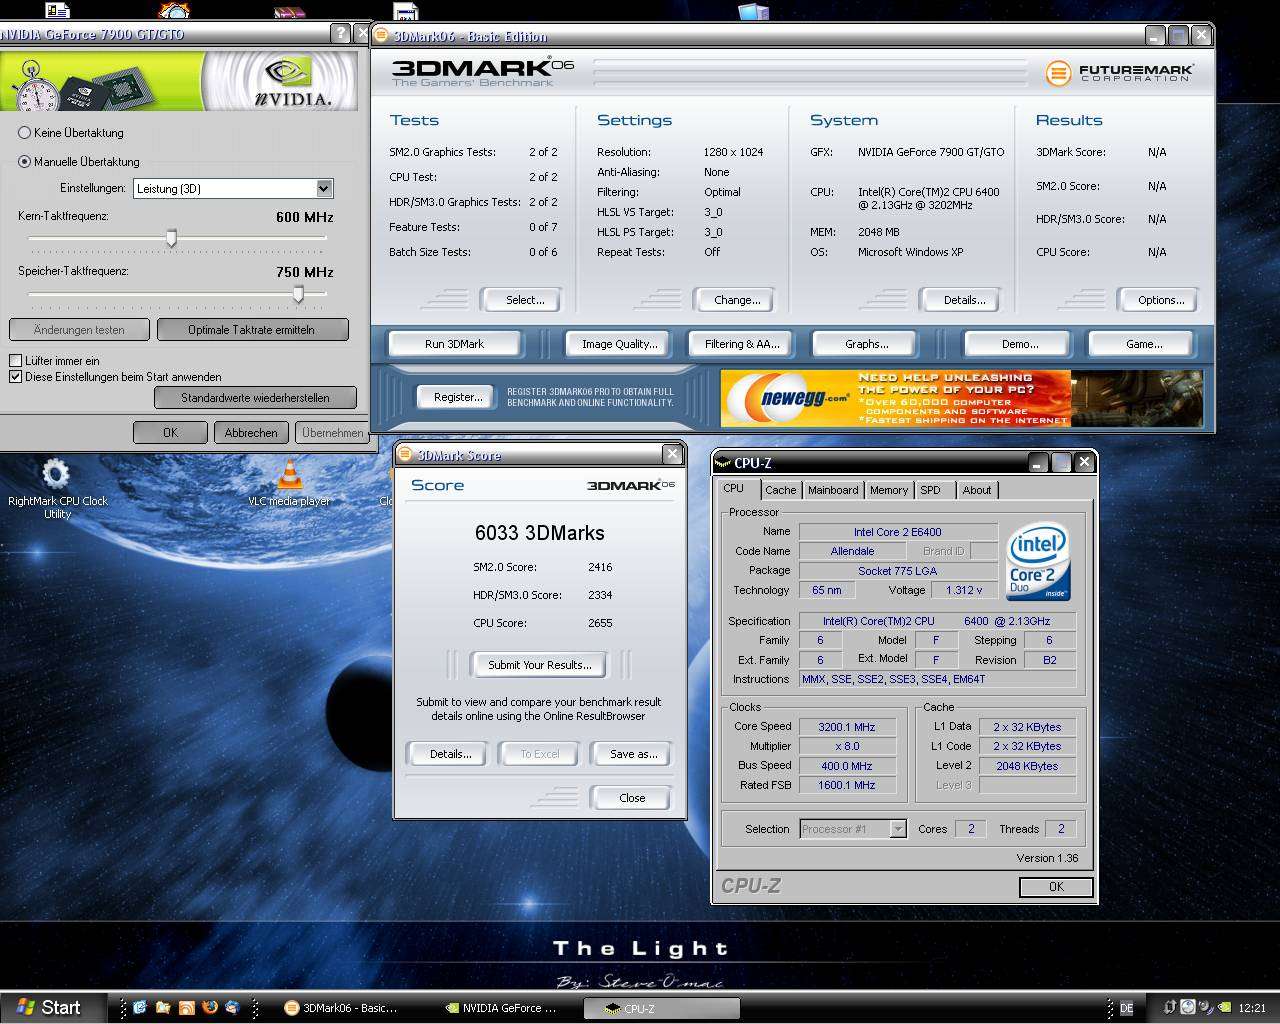Click the CPU-Z title bar chip icon

coord(723,463)
